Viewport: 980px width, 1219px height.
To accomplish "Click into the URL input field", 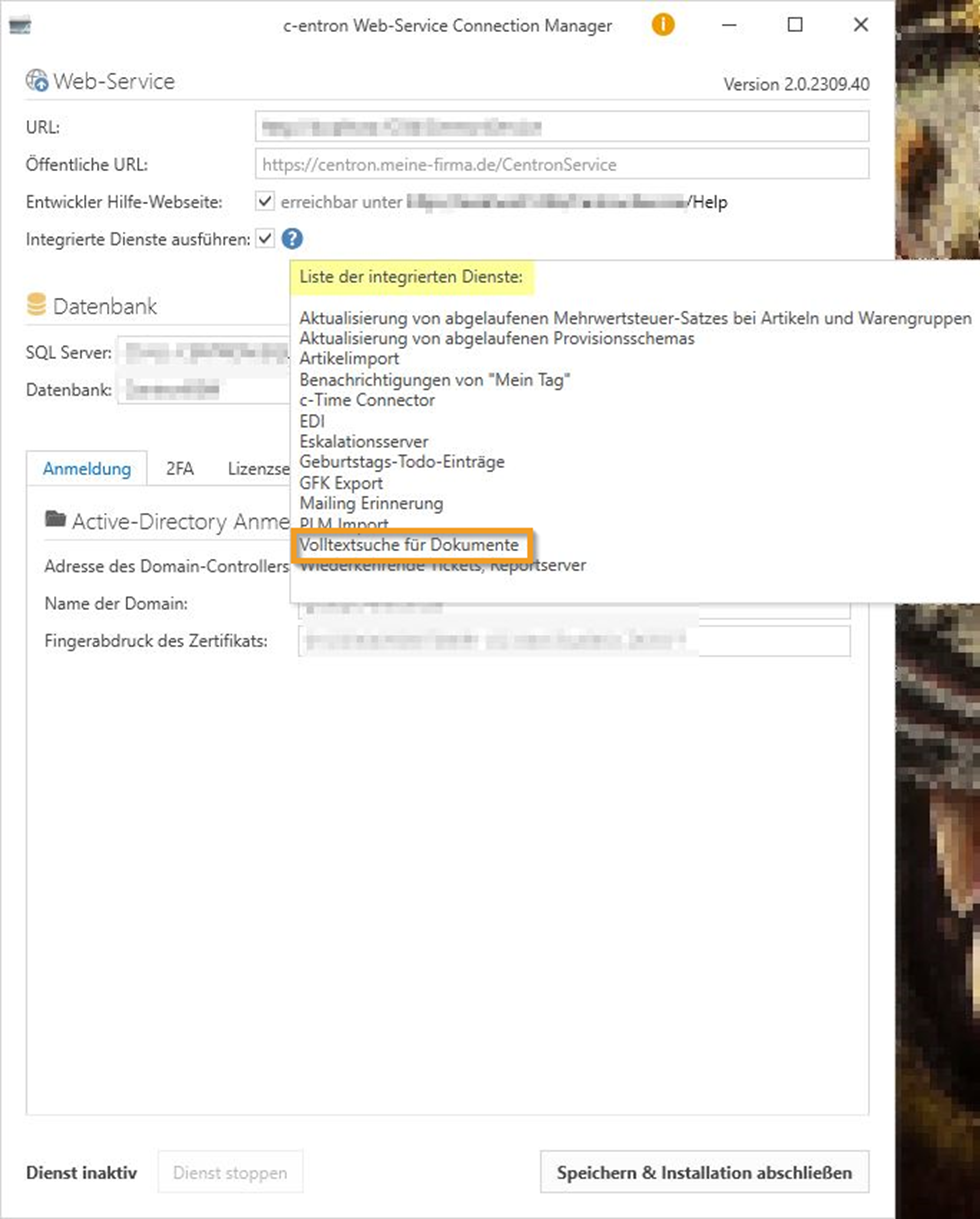I will [x=561, y=127].
